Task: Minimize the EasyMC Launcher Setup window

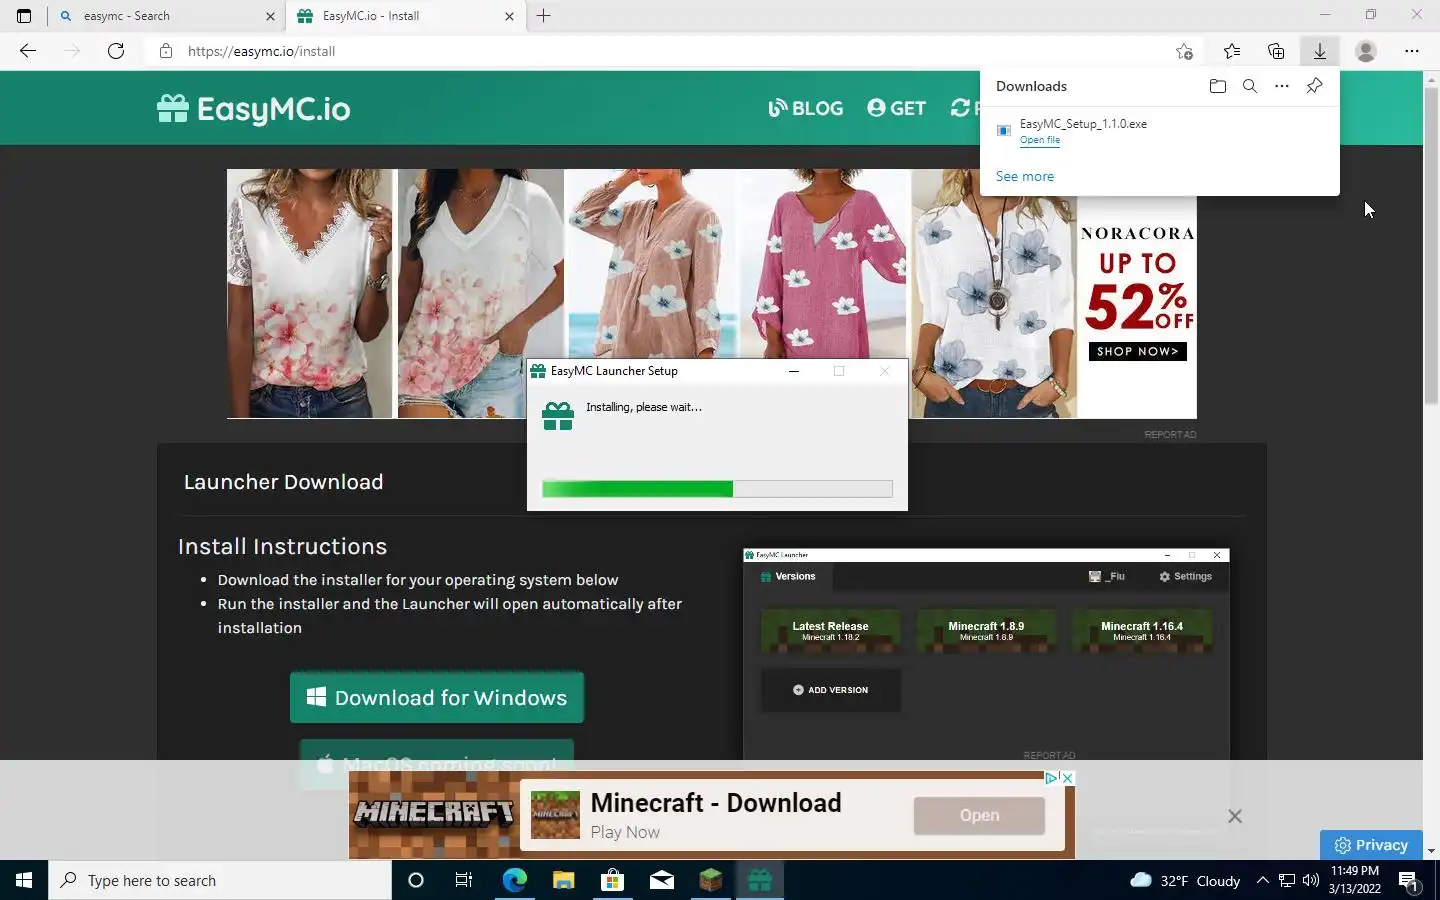Action: point(794,371)
